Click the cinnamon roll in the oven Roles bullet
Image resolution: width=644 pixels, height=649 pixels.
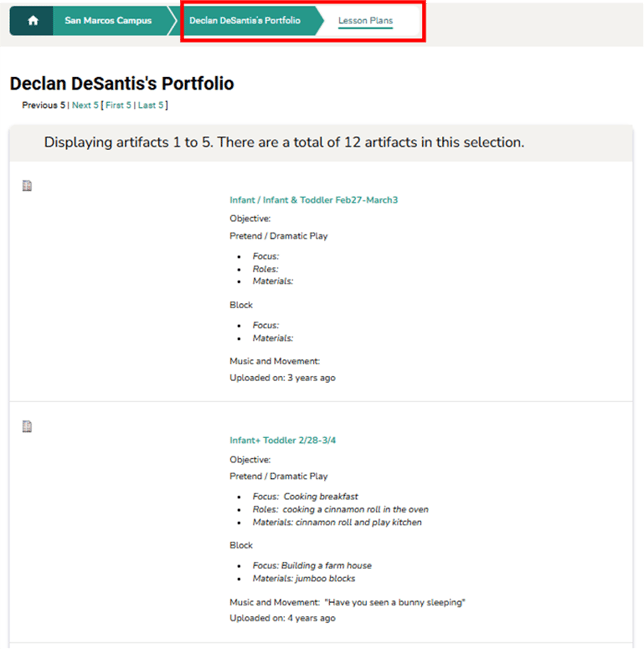coord(340,509)
